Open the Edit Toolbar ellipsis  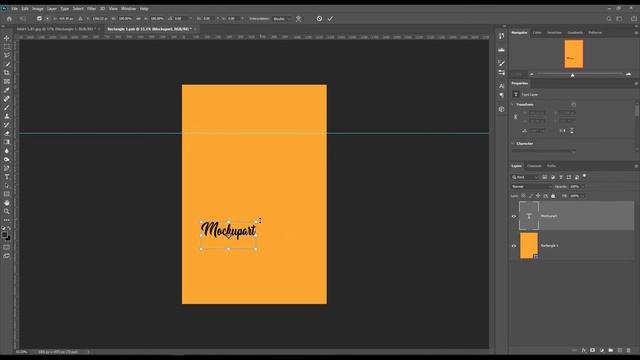tap(7, 220)
